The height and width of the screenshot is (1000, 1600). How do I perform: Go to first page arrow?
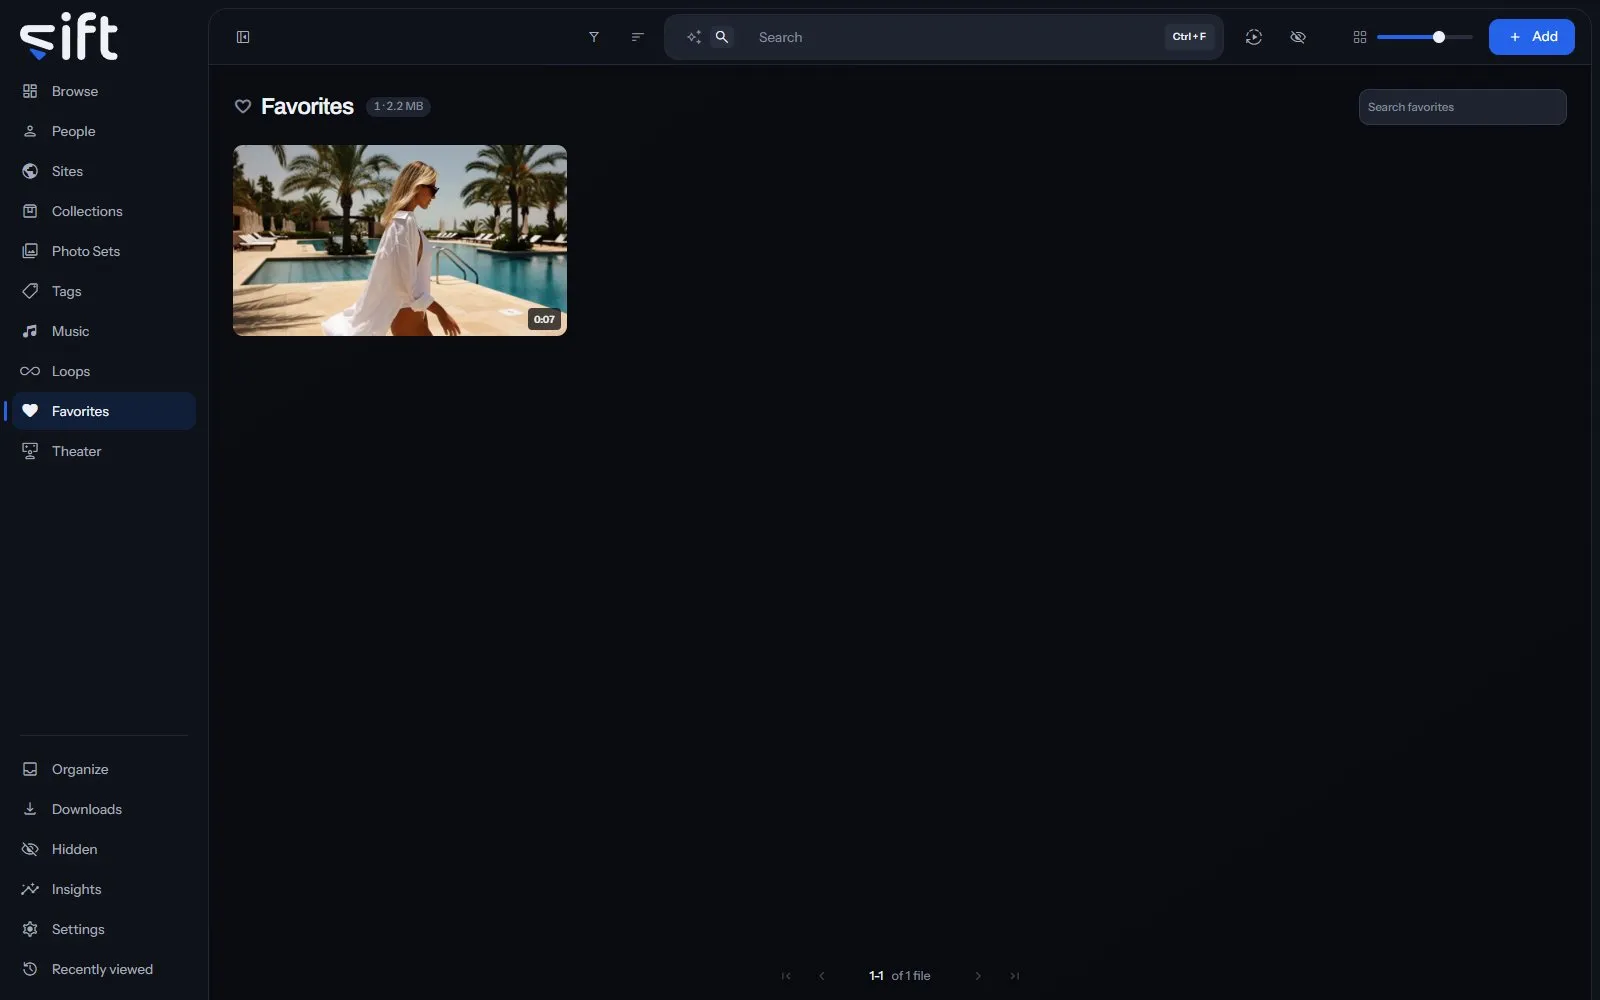coord(786,976)
